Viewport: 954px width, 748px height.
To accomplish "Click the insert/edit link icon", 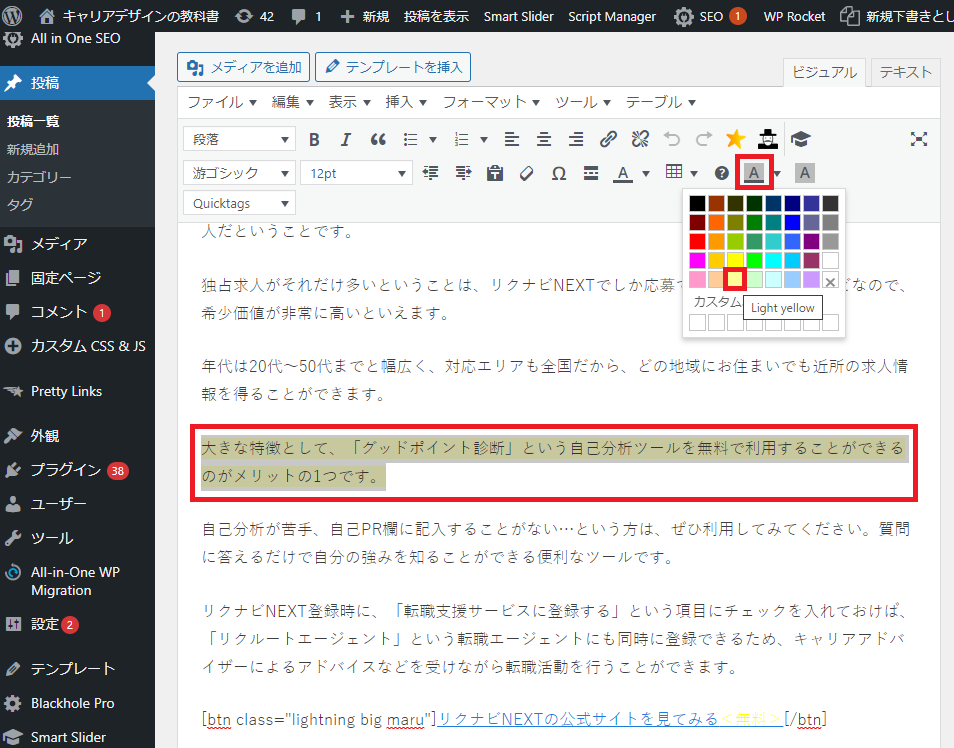I will click(x=608, y=139).
